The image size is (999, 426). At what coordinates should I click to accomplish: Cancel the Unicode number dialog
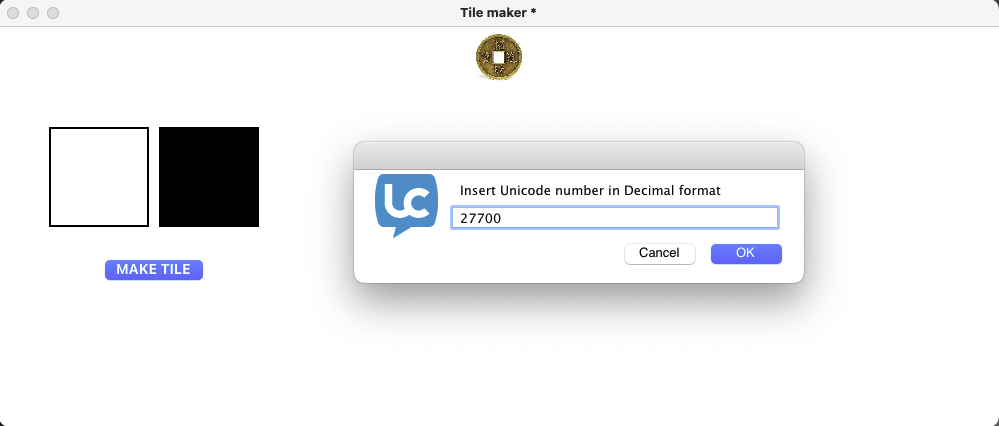click(659, 253)
